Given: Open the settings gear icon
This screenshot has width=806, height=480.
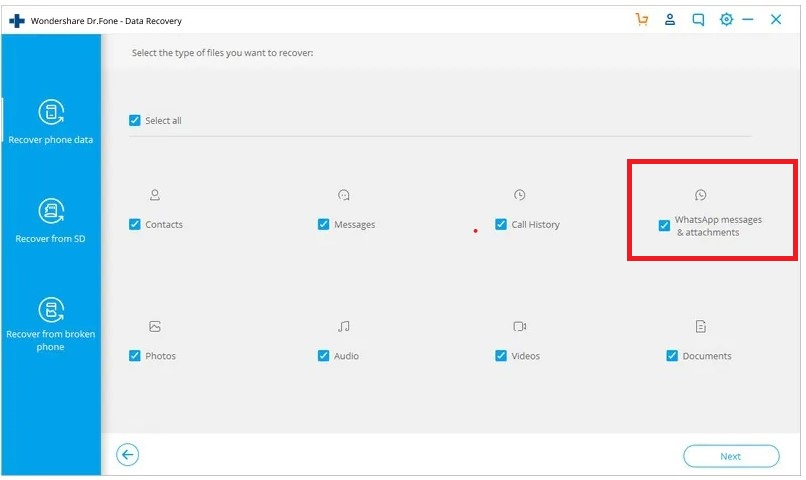Looking at the screenshot, I should [x=726, y=20].
